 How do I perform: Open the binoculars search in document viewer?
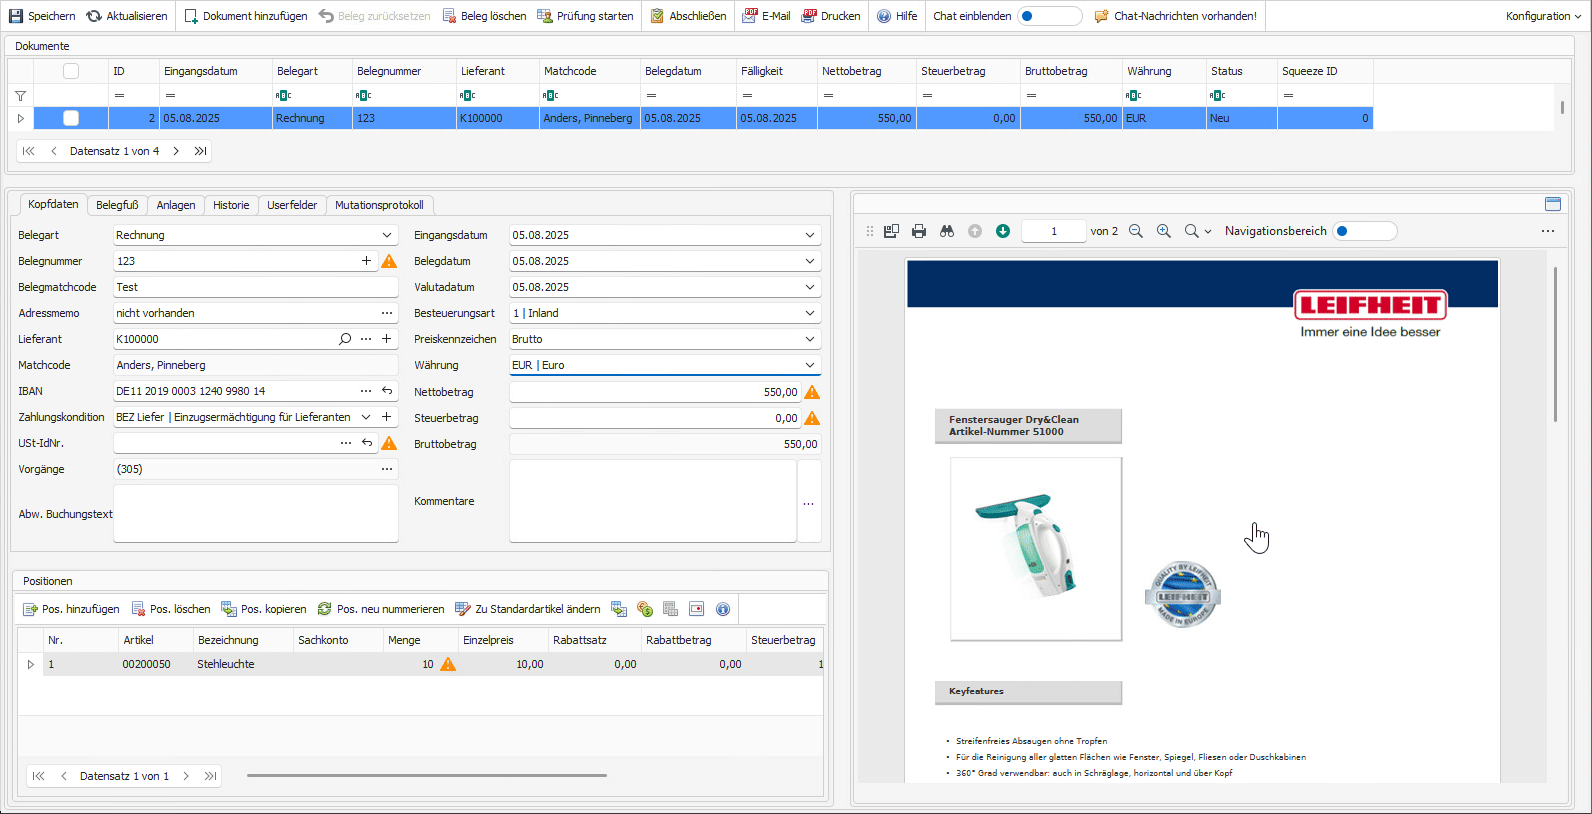[x=947, y=231]
